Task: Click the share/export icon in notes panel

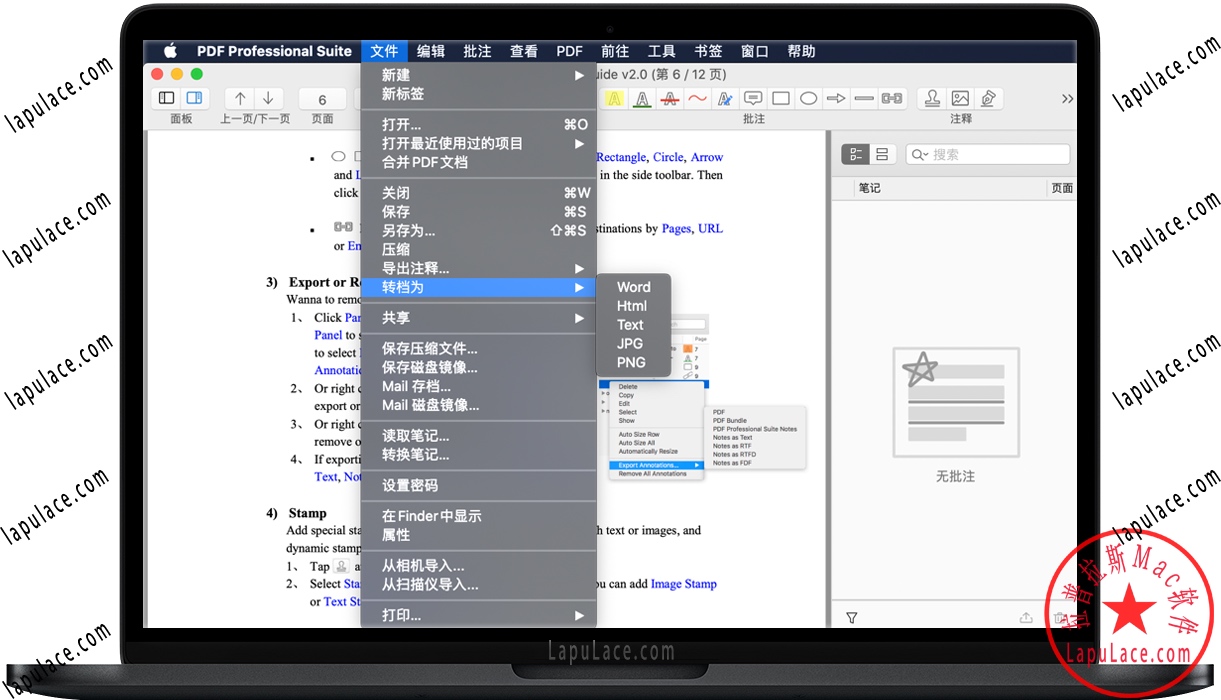Action: click(x=1026, y=619)
